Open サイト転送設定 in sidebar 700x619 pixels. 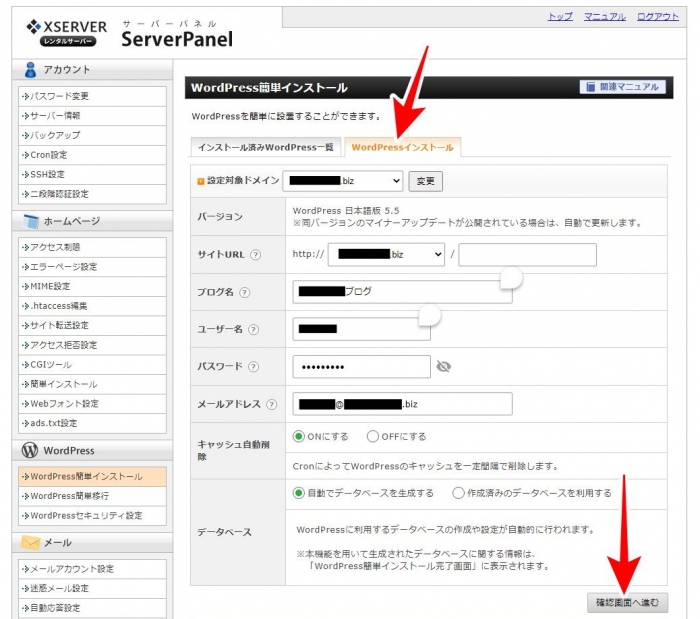point(92,325)
